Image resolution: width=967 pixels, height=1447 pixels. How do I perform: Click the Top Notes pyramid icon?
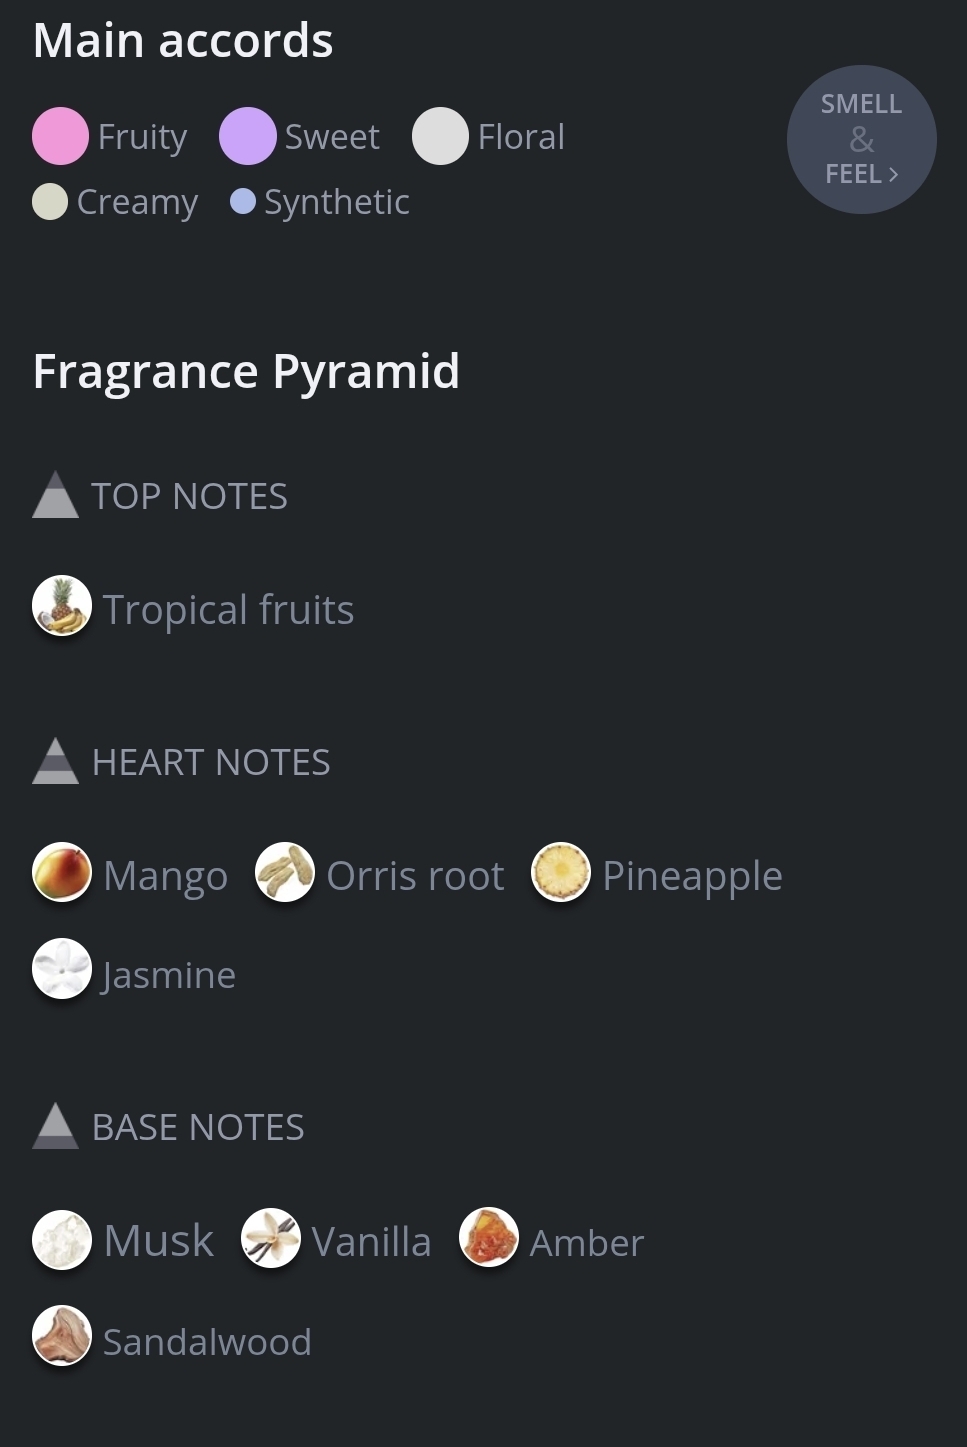(x=55, y=496)
